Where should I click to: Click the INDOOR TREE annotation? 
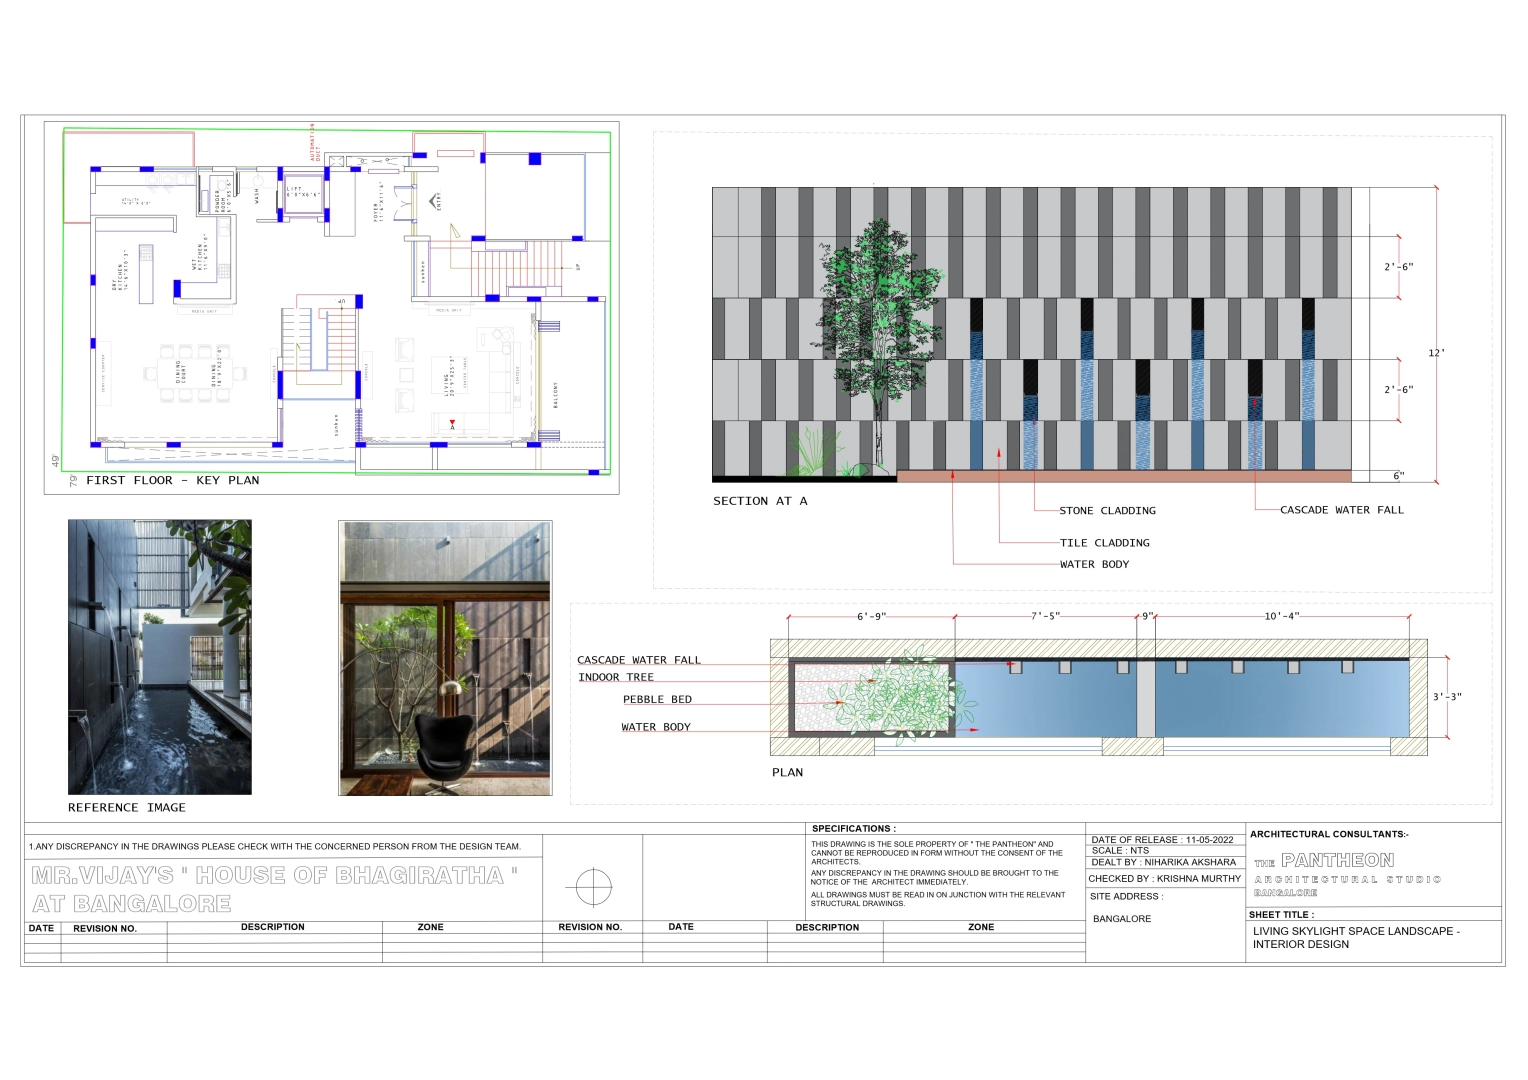click(616, 678)
